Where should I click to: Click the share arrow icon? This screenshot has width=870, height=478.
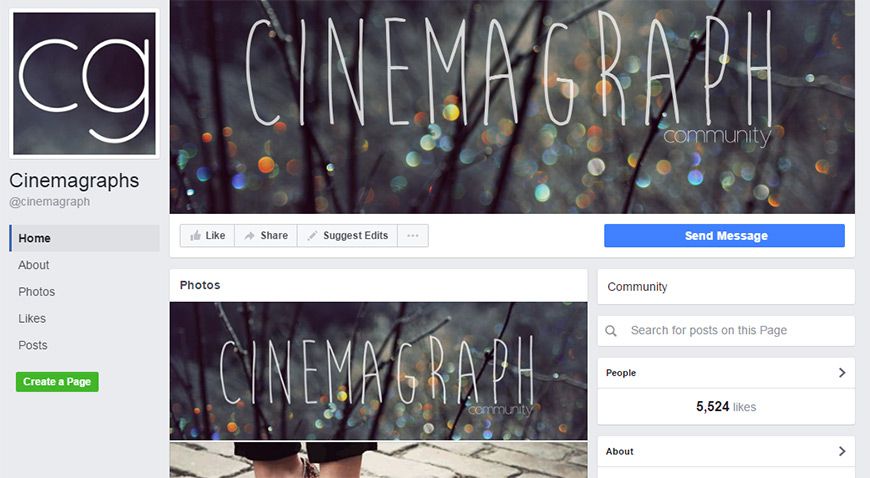point(250,236)
